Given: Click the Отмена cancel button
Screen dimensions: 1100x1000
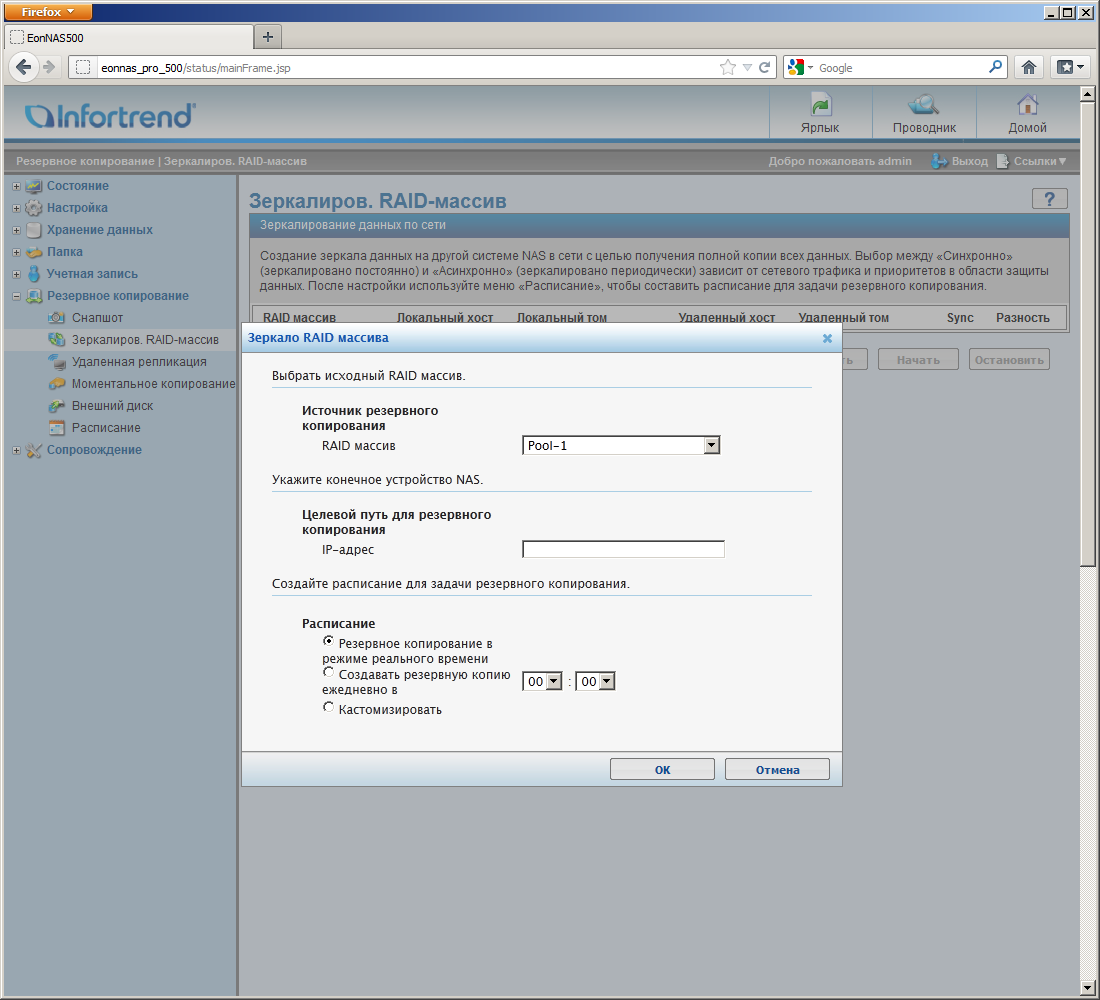Looking at the screenshot, I should point(777,770).
